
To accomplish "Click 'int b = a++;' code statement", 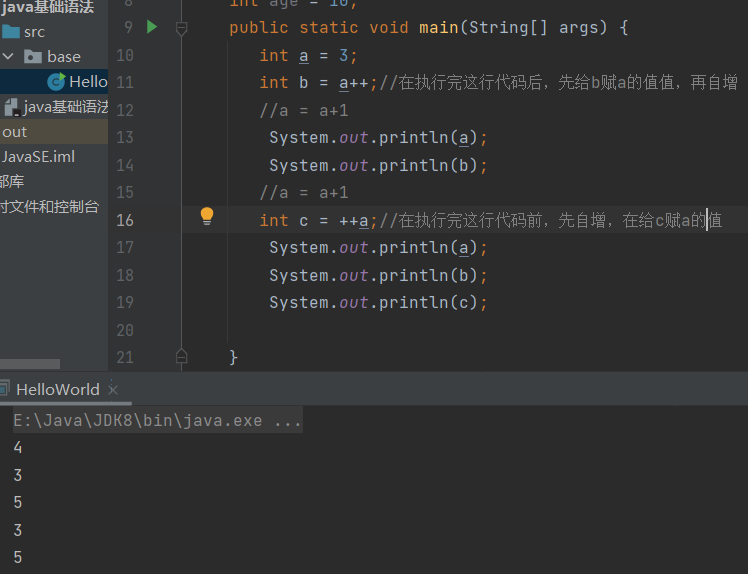I will point(318,83).
